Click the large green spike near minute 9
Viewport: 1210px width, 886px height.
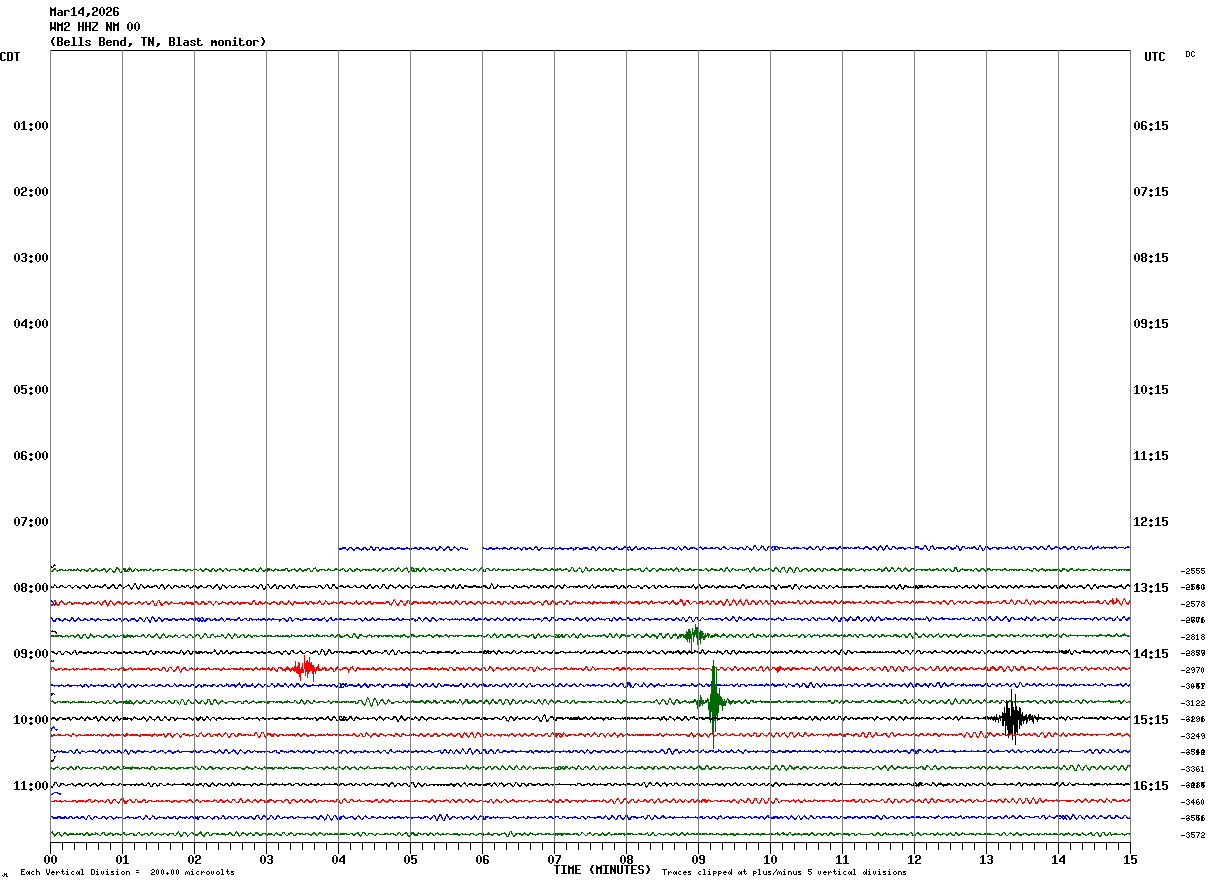point(713,701)
